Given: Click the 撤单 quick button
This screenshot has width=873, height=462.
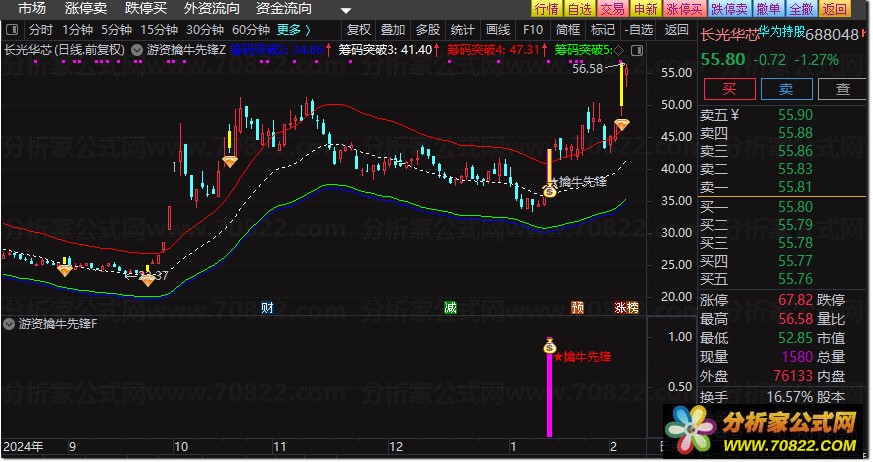Looking at the screenshot, I should [x=768, y=9].
